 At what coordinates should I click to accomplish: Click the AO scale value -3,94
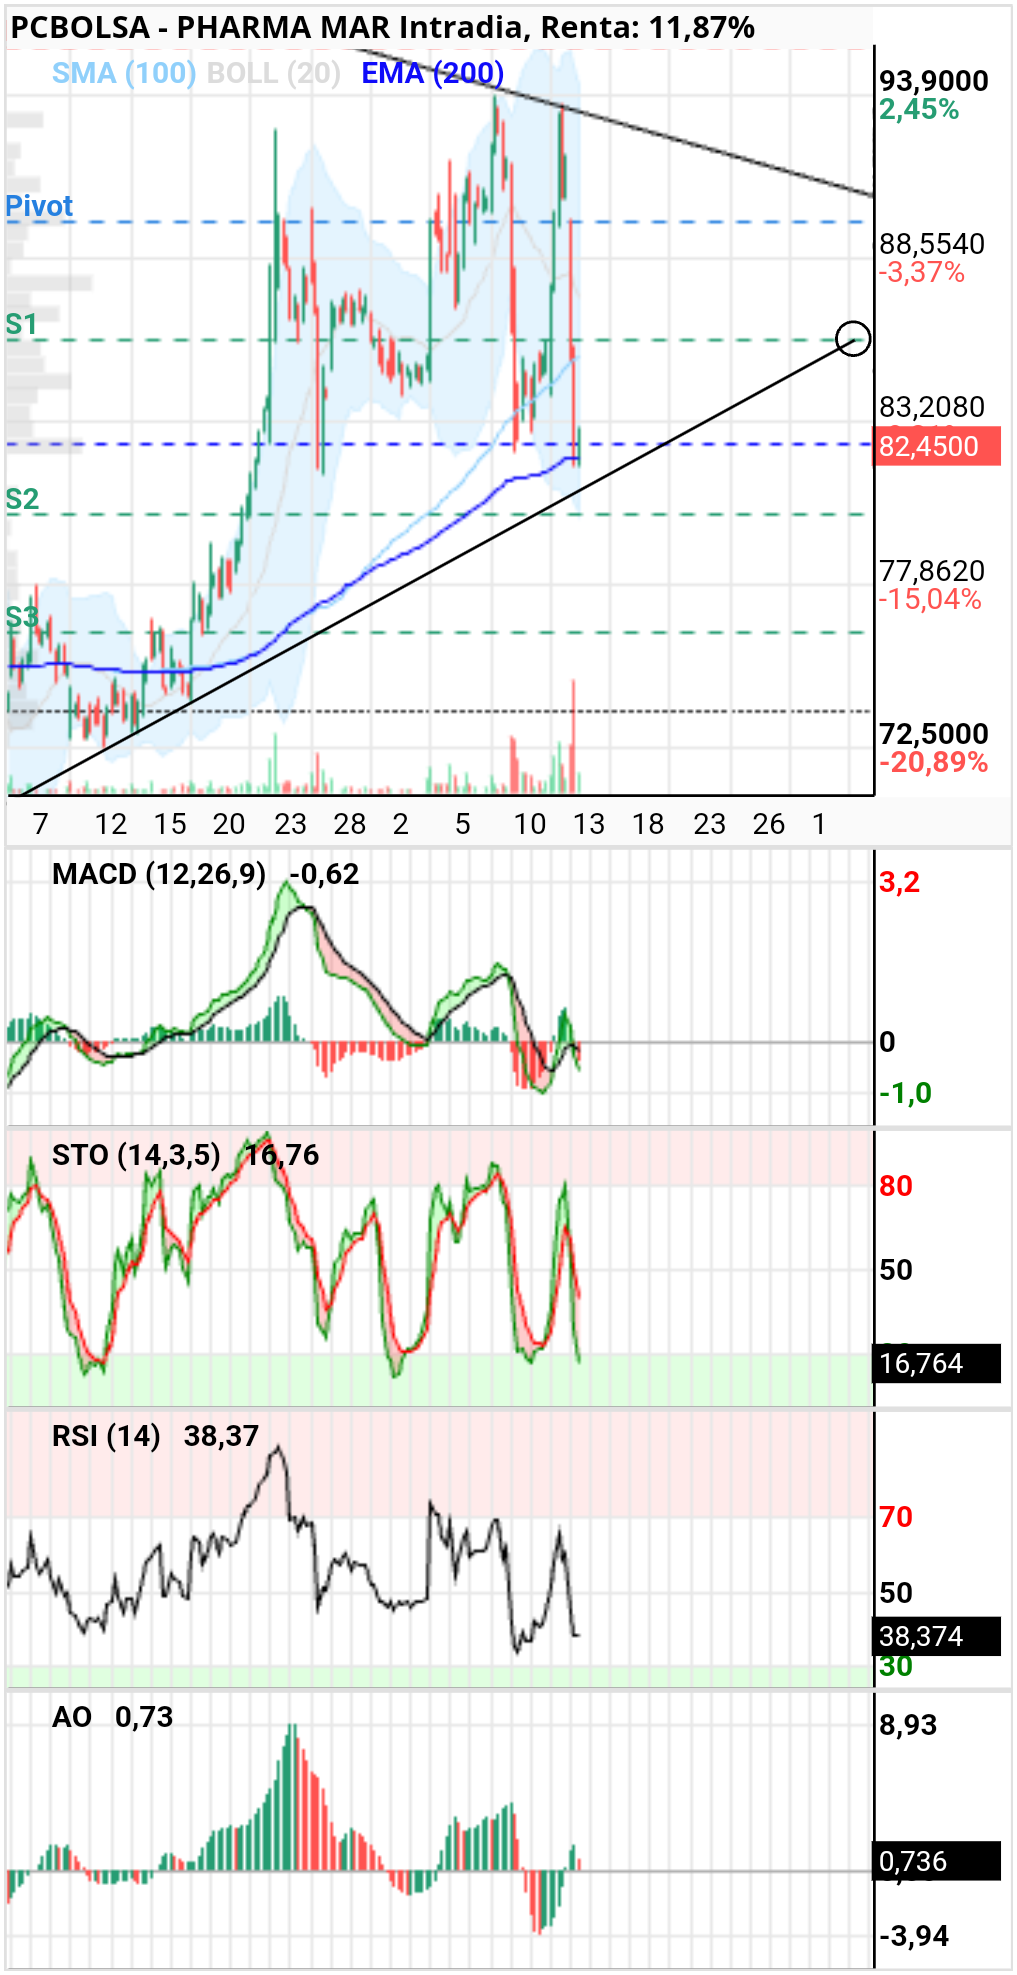click(x=914, y=1936)
